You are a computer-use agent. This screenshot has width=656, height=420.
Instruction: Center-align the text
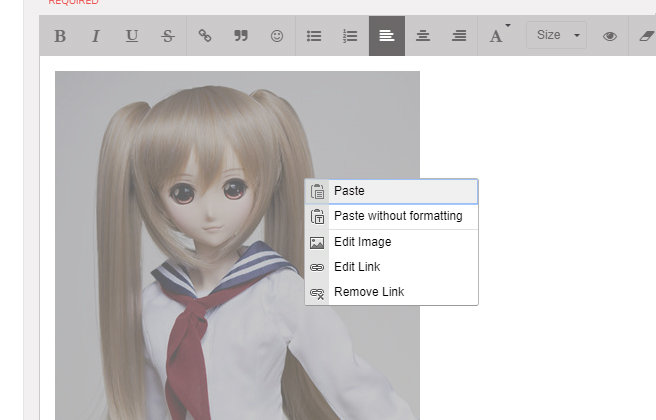tap(423, 36)
